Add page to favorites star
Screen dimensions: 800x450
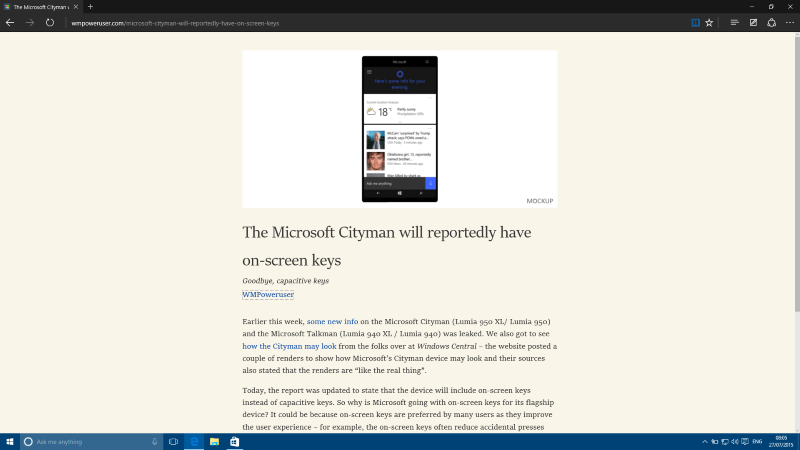[709, 22]
